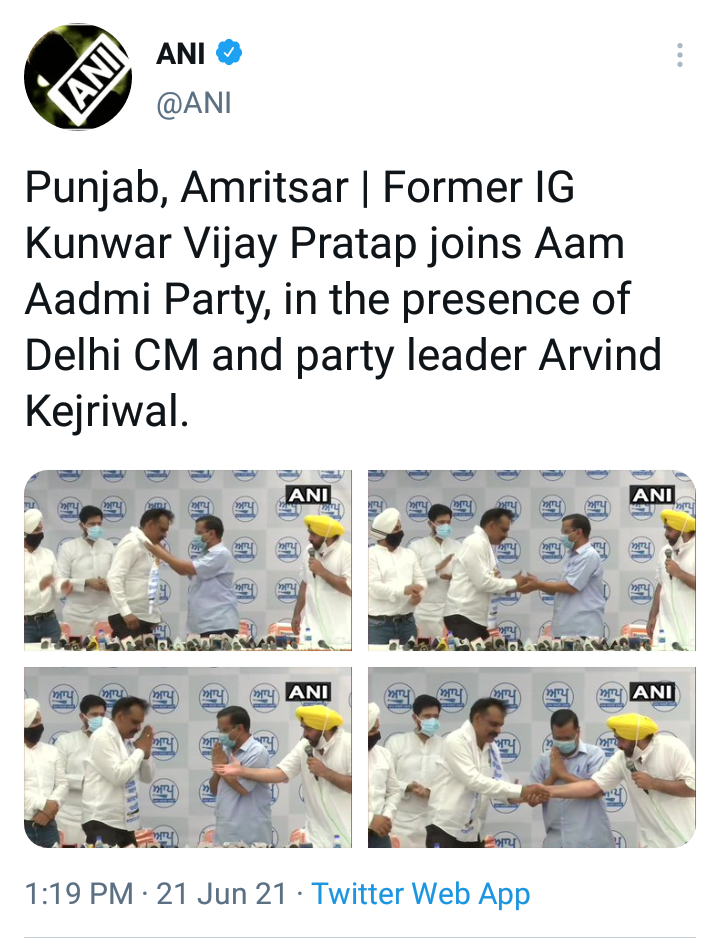This screenshot has height=938, width=720.
Task: Click ANI watermark on top-left photo
Action: (309, 495)
